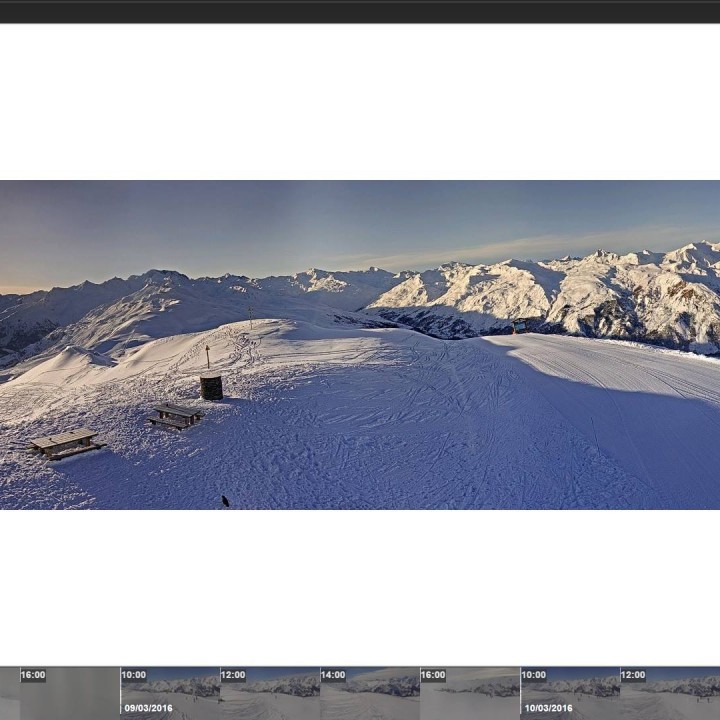The width and height of the screenshot is (720, 720).
Task: Select the 12:00 thumbnail of 10/03/2016
Action: point(670,693)
